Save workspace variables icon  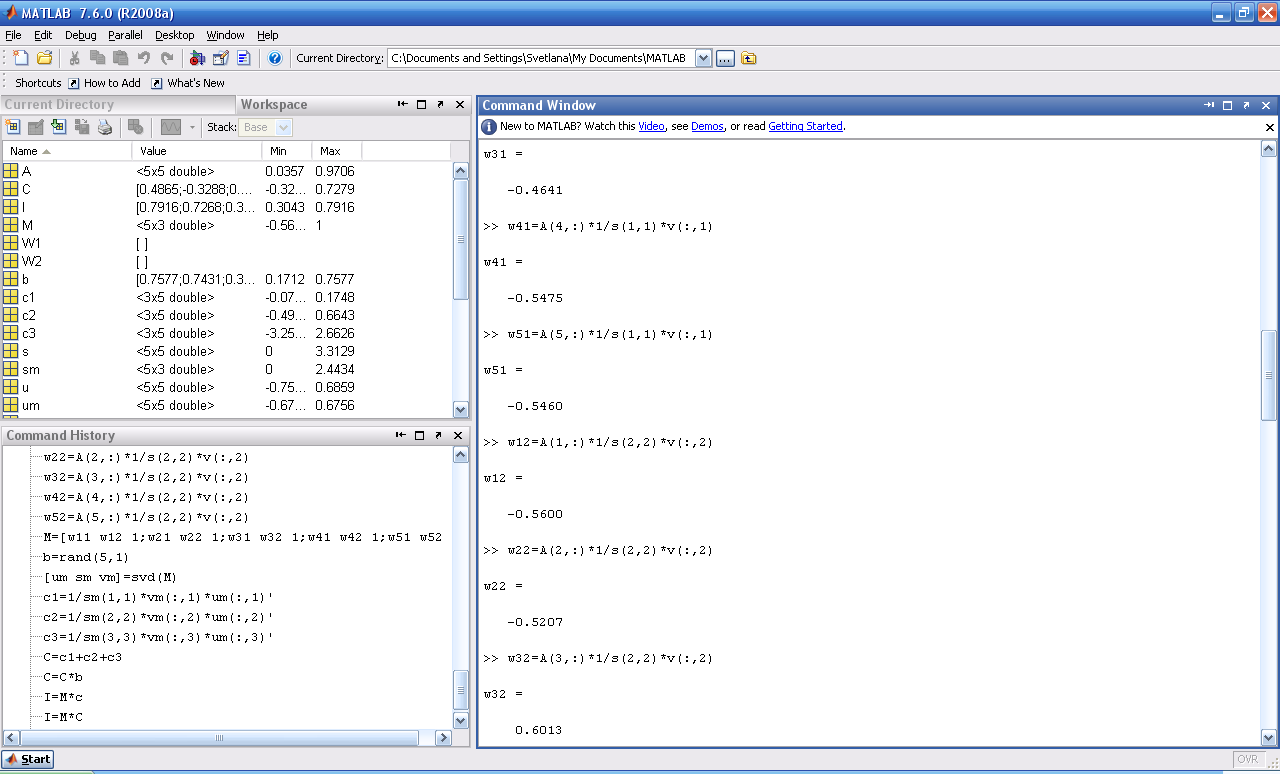(82, 127)
